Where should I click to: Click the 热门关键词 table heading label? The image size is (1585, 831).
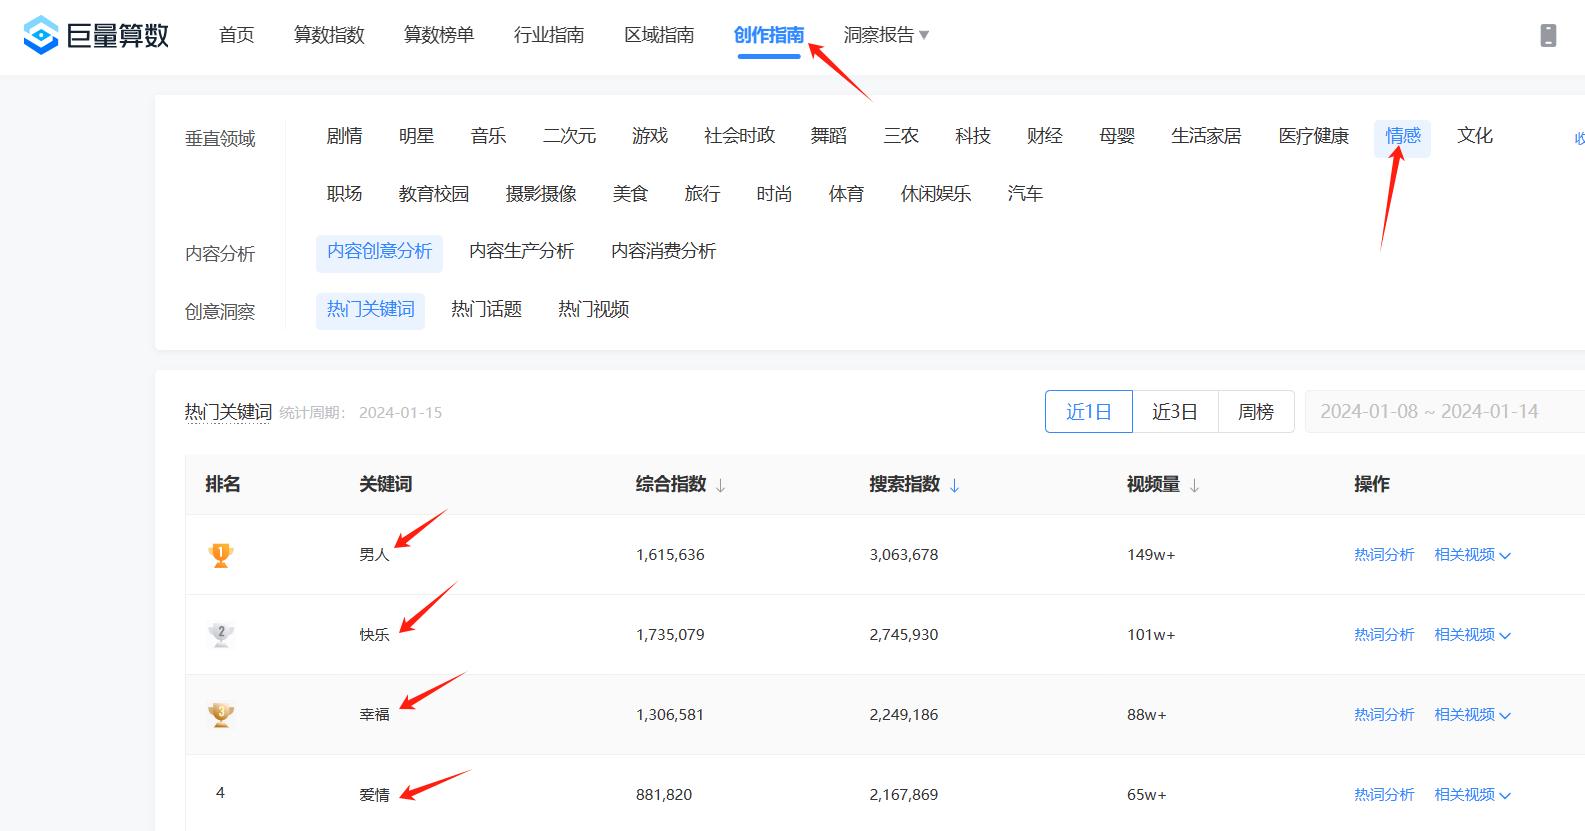click(x=228, y=412)
